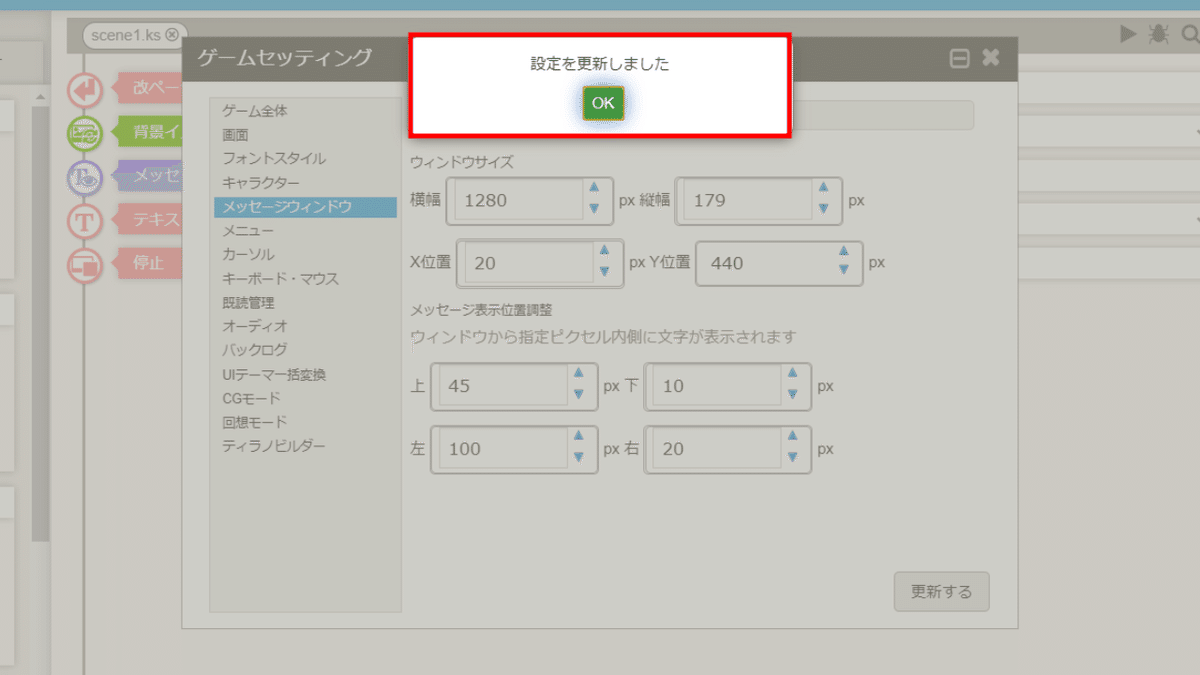Screen dimensions: 1200x675
Task: Increase 横幅 value with up arrow
Action: click(x=594, y=188)
